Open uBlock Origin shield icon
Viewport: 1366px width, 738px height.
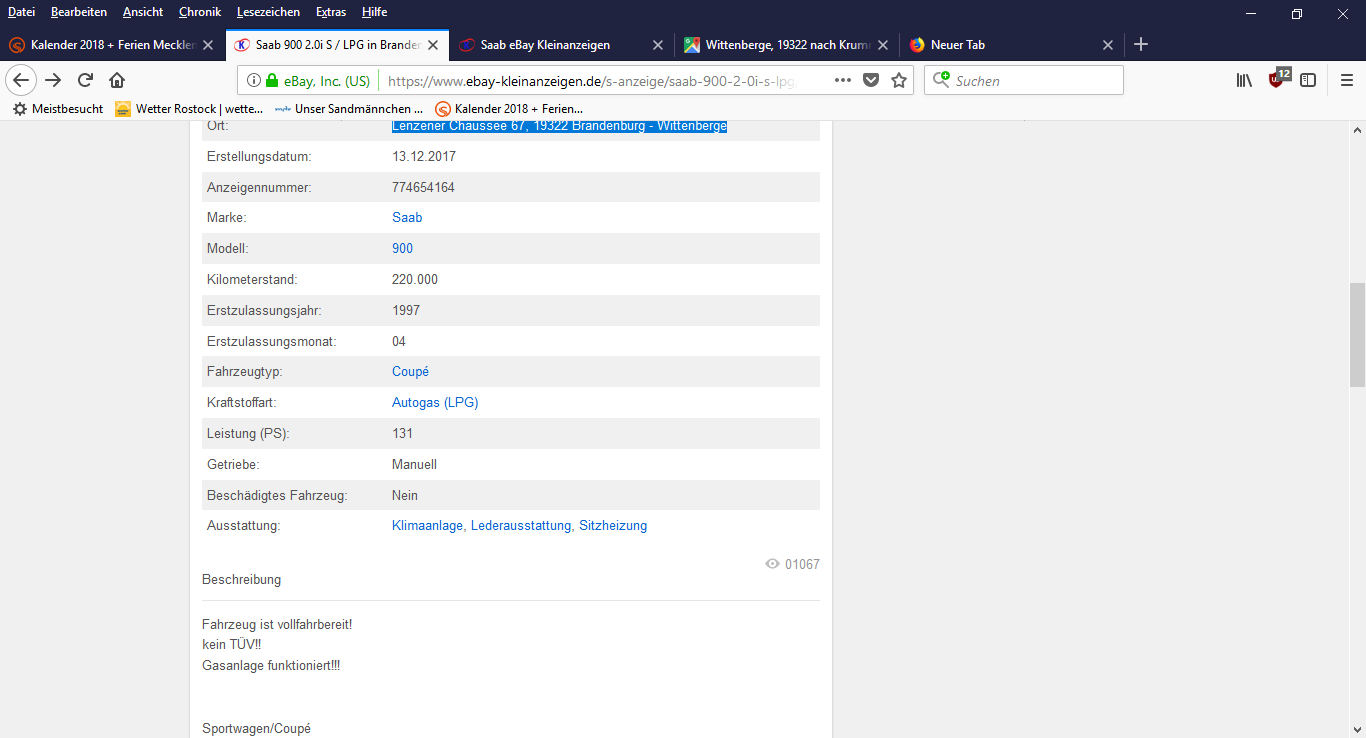(x=1278, y=79)
